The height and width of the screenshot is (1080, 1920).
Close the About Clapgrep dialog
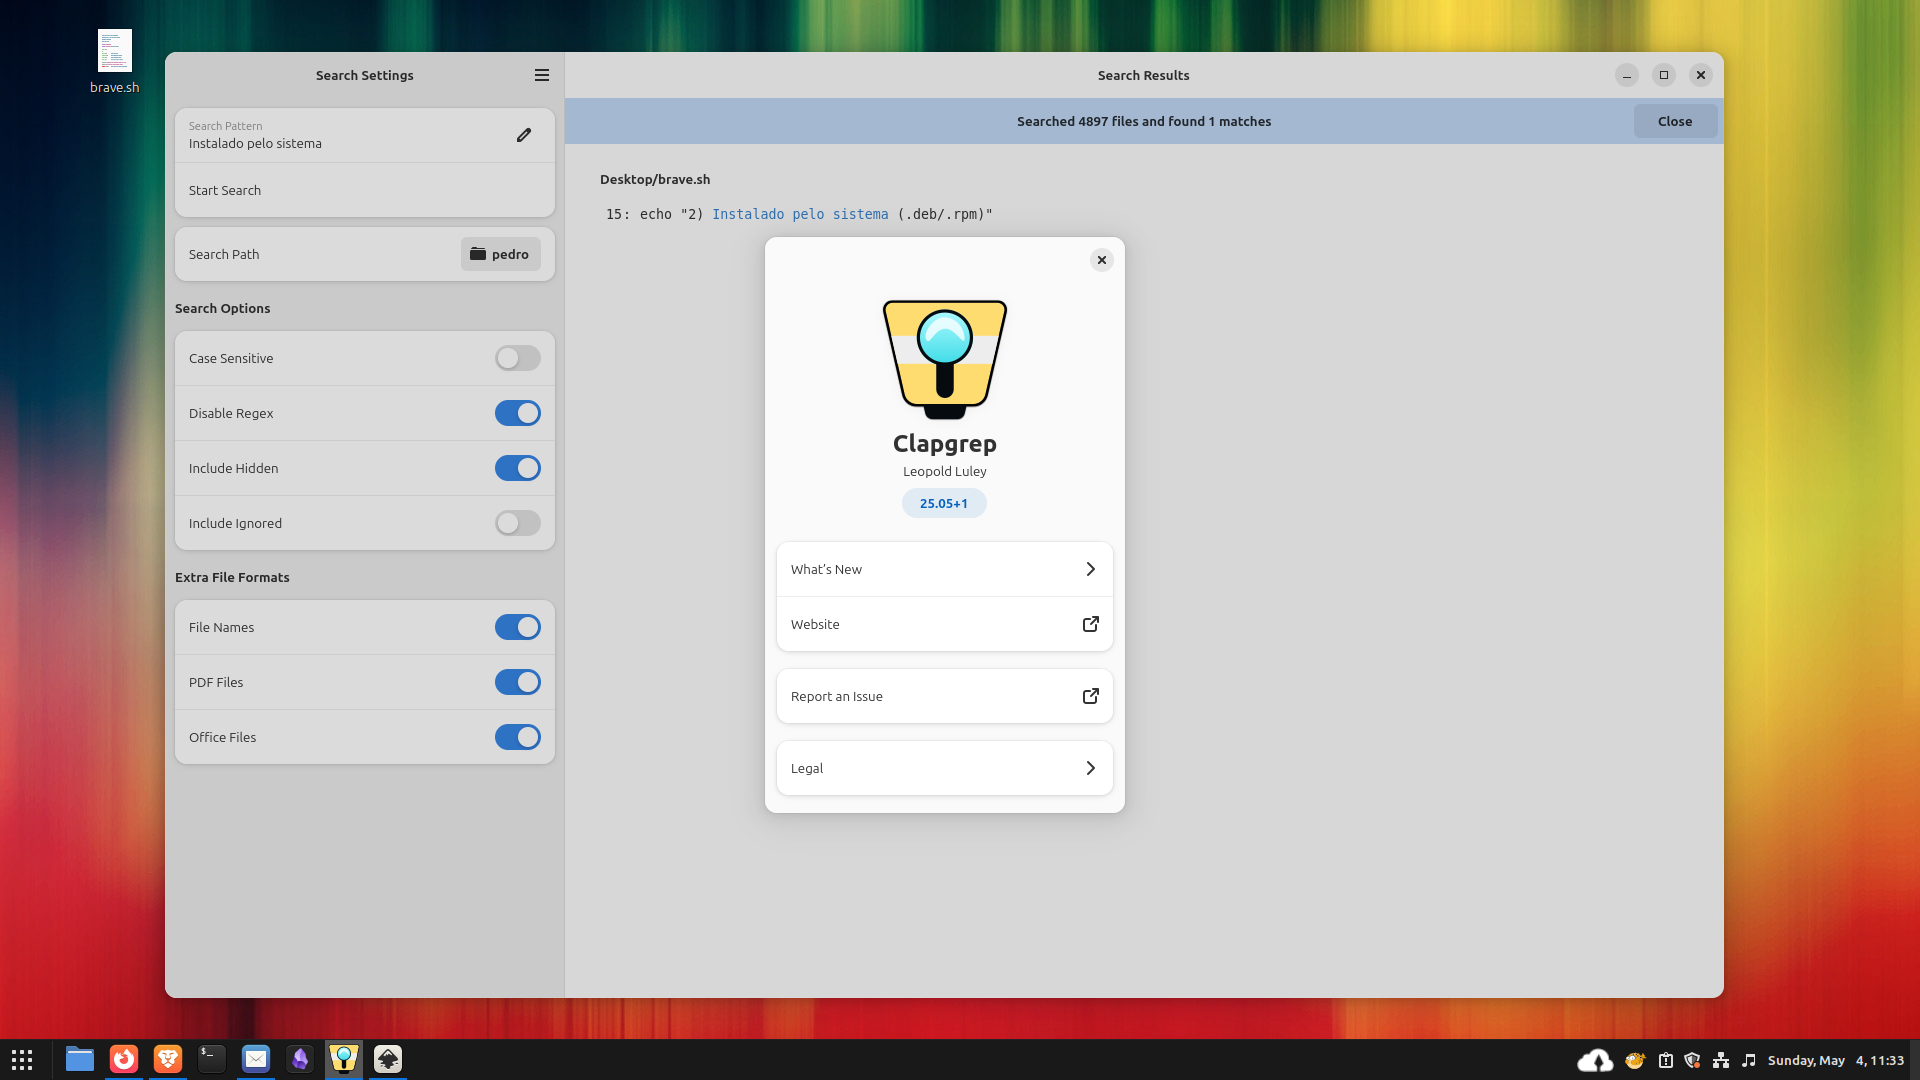click(x=1101, y=260)
